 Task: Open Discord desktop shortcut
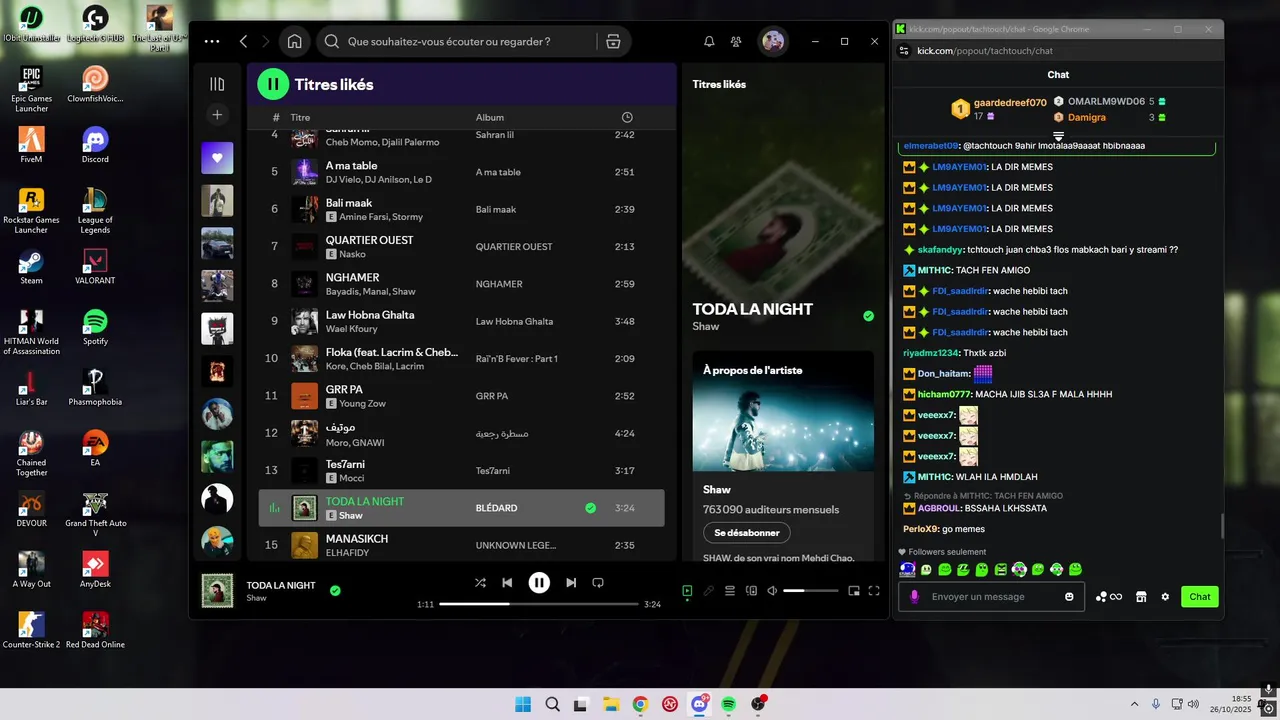coord(95,145)
